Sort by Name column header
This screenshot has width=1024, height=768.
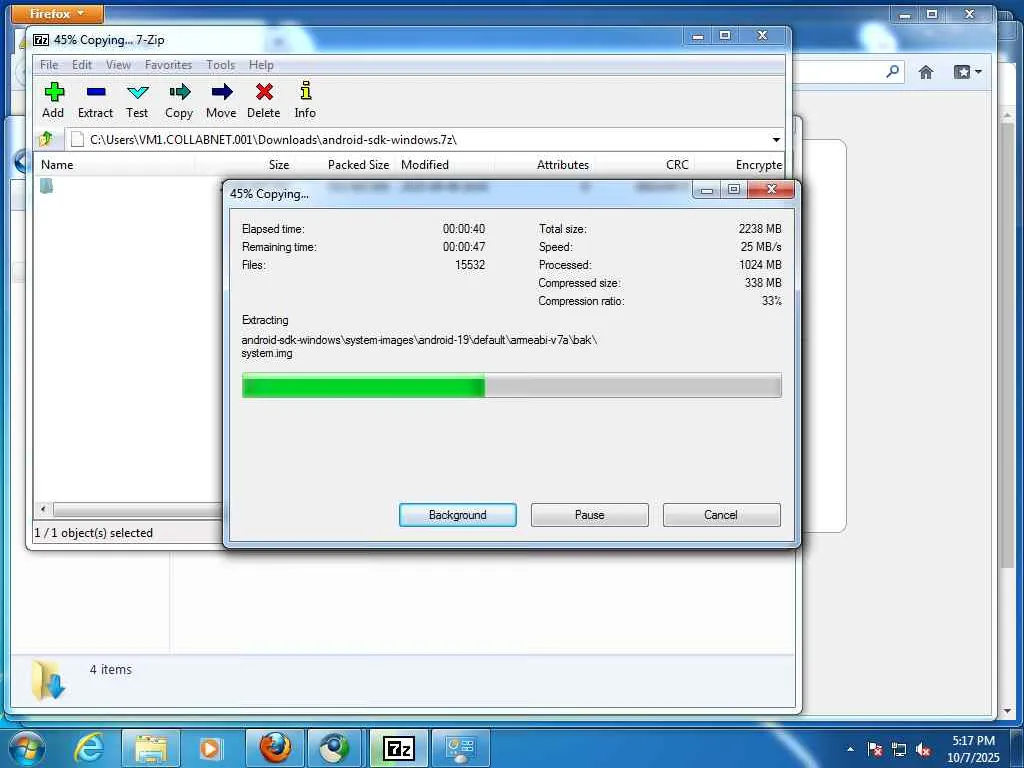[x=115, y=165]
